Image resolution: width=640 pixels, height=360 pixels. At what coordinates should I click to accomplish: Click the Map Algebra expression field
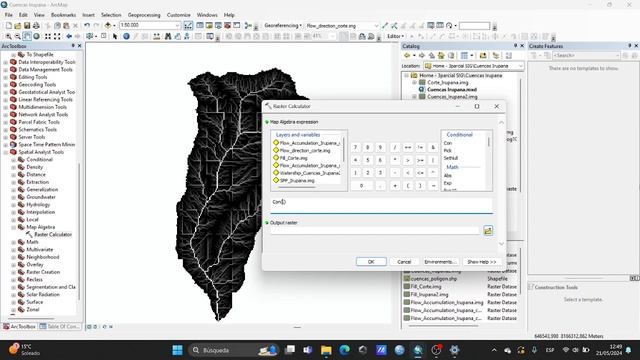click(381, 205)
